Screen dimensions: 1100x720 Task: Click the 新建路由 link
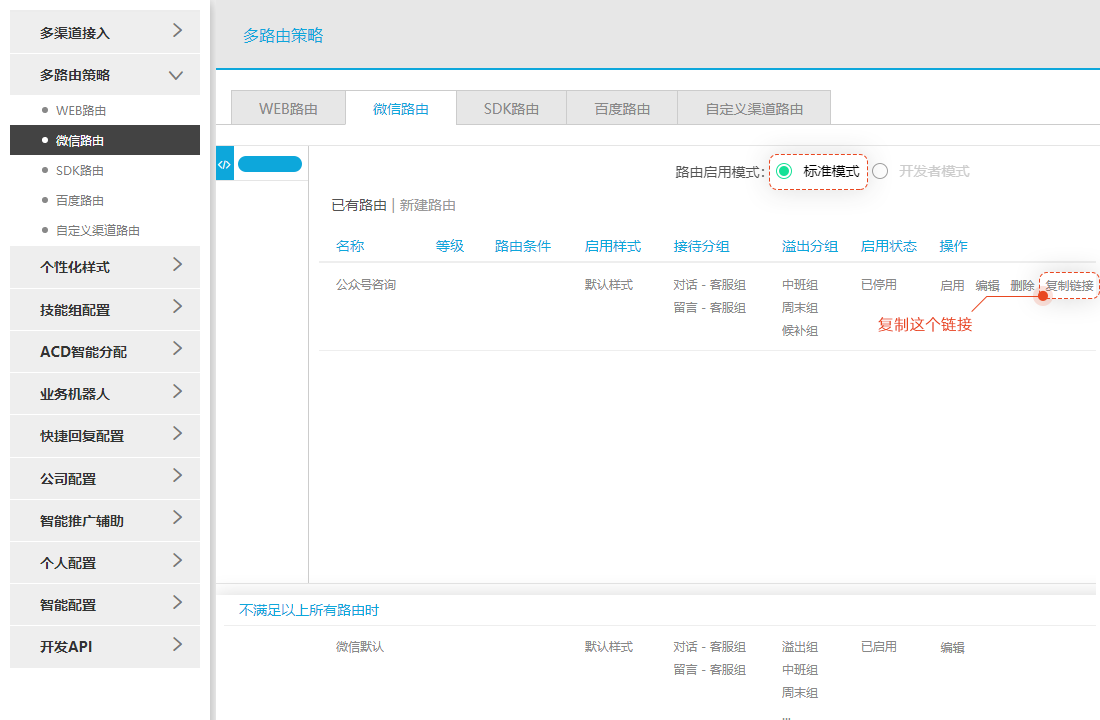pos(428,205)
